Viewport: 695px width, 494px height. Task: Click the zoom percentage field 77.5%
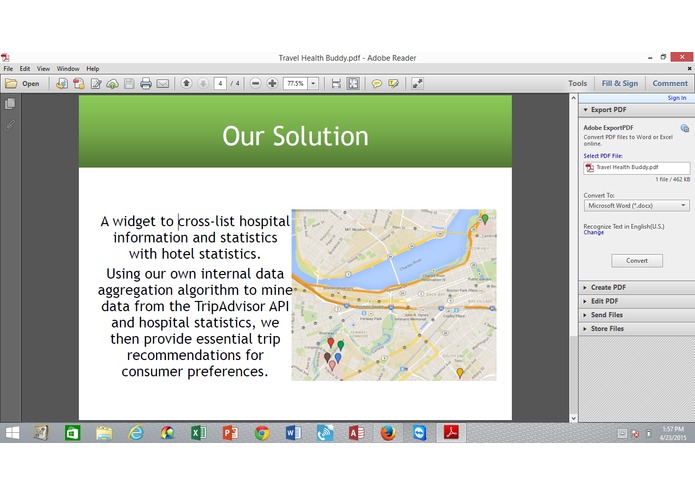click(295, 83)
